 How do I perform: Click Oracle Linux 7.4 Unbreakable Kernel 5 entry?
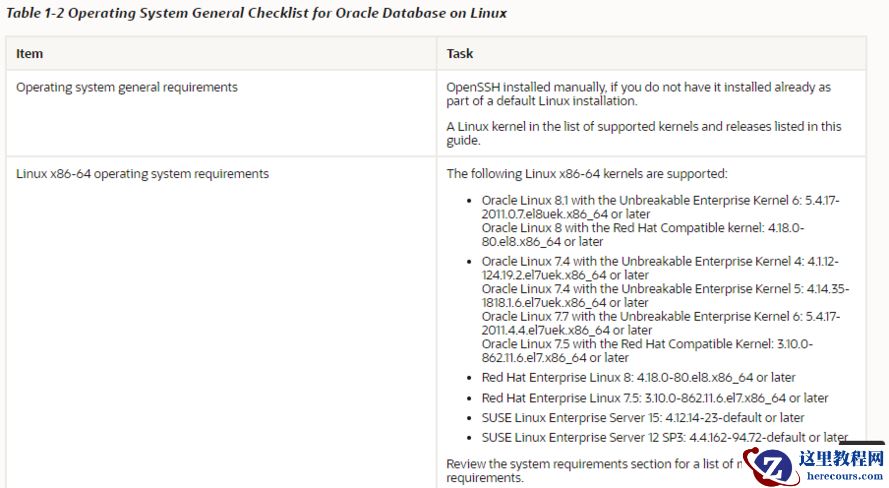[665, 295]
